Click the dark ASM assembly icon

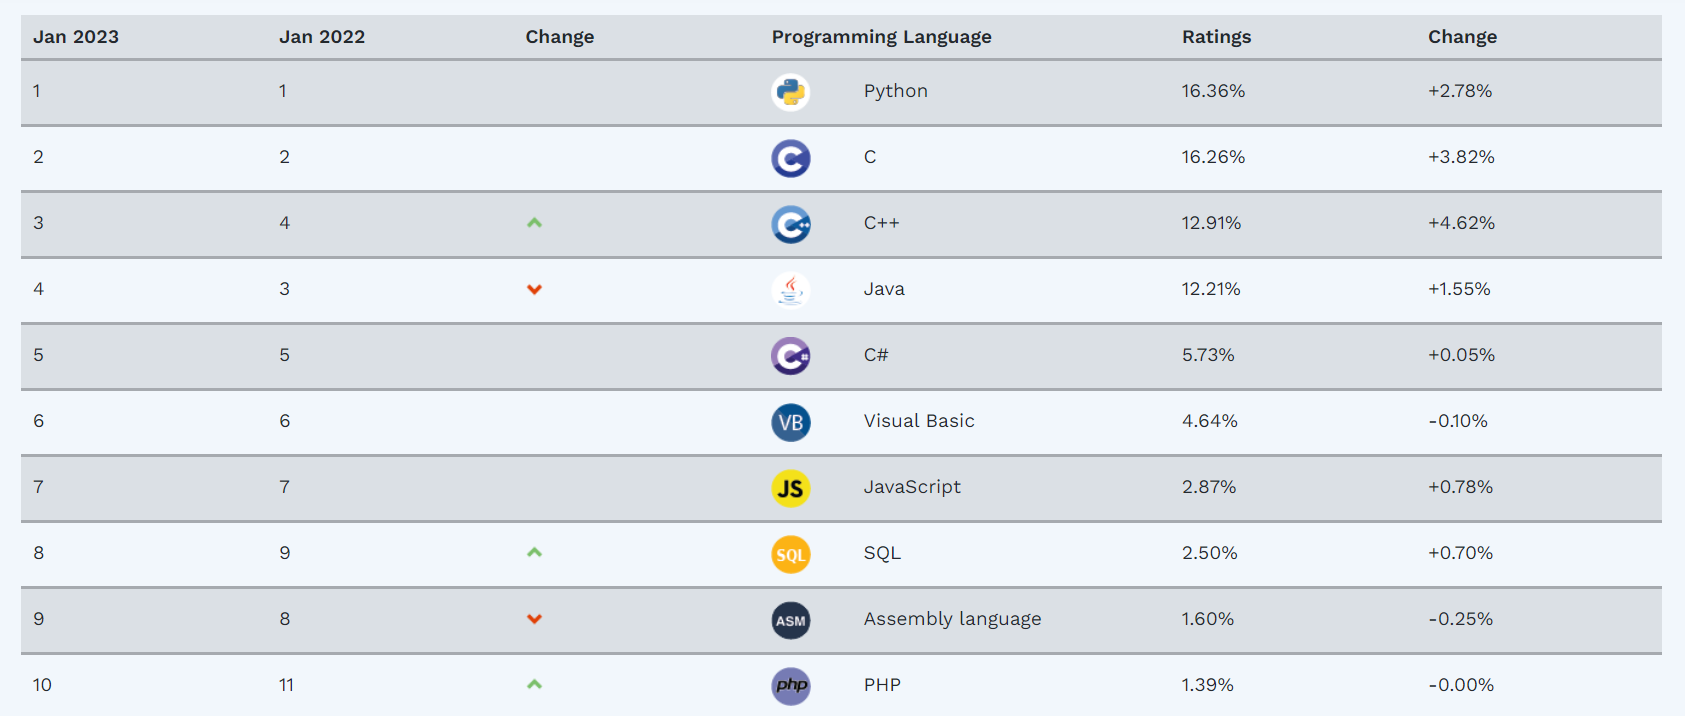791,620
